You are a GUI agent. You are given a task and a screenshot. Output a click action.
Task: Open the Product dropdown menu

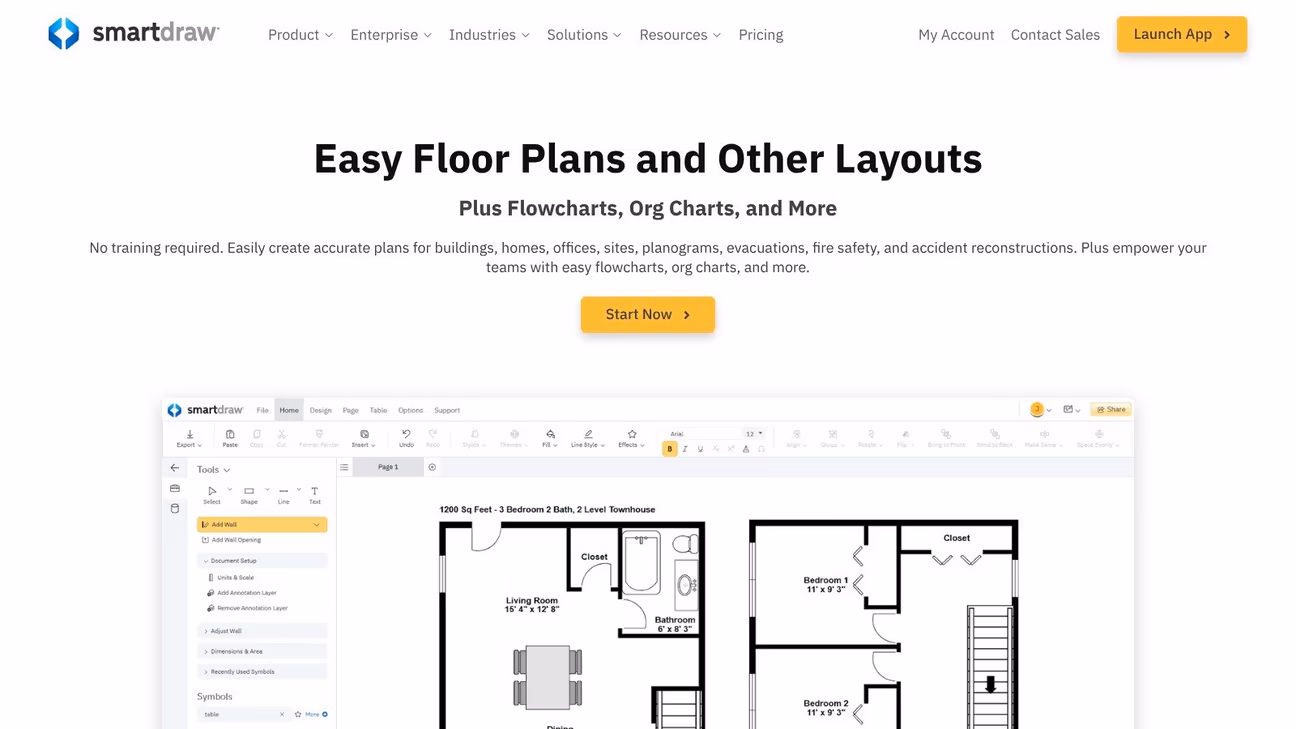coord(300,35)
